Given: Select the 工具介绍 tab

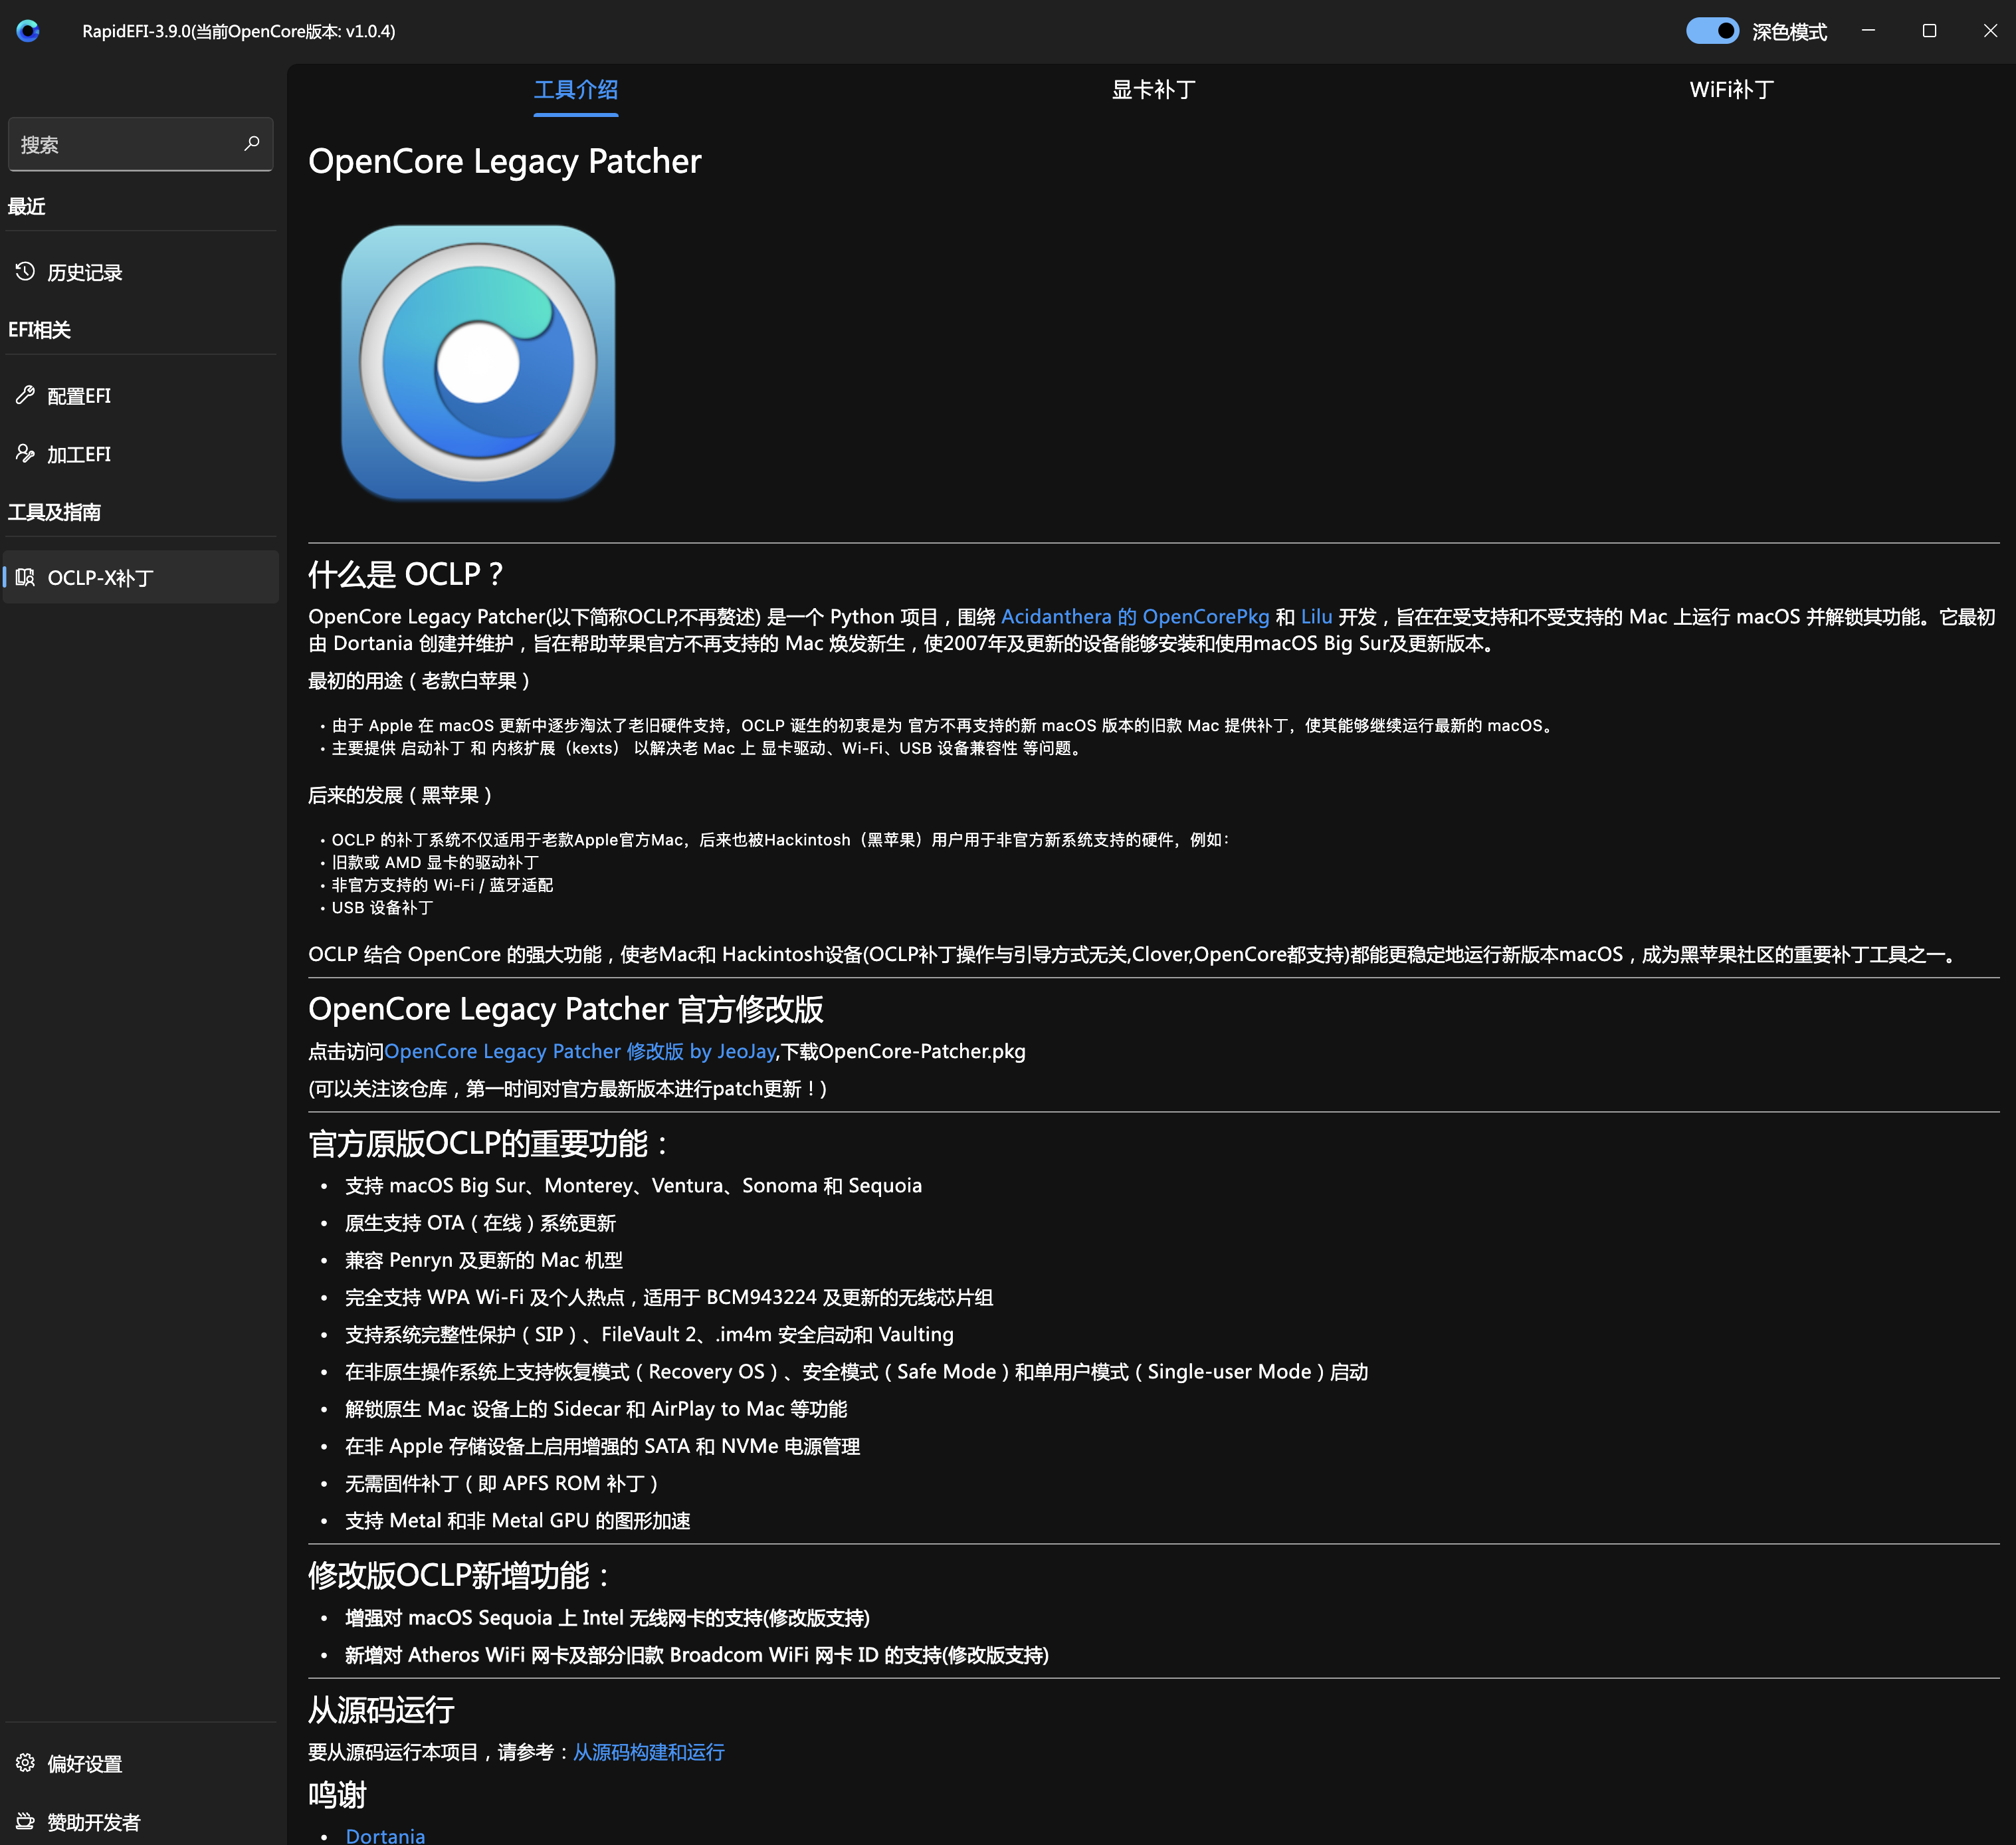Looking at the screenshot, I should coord(575,90).
